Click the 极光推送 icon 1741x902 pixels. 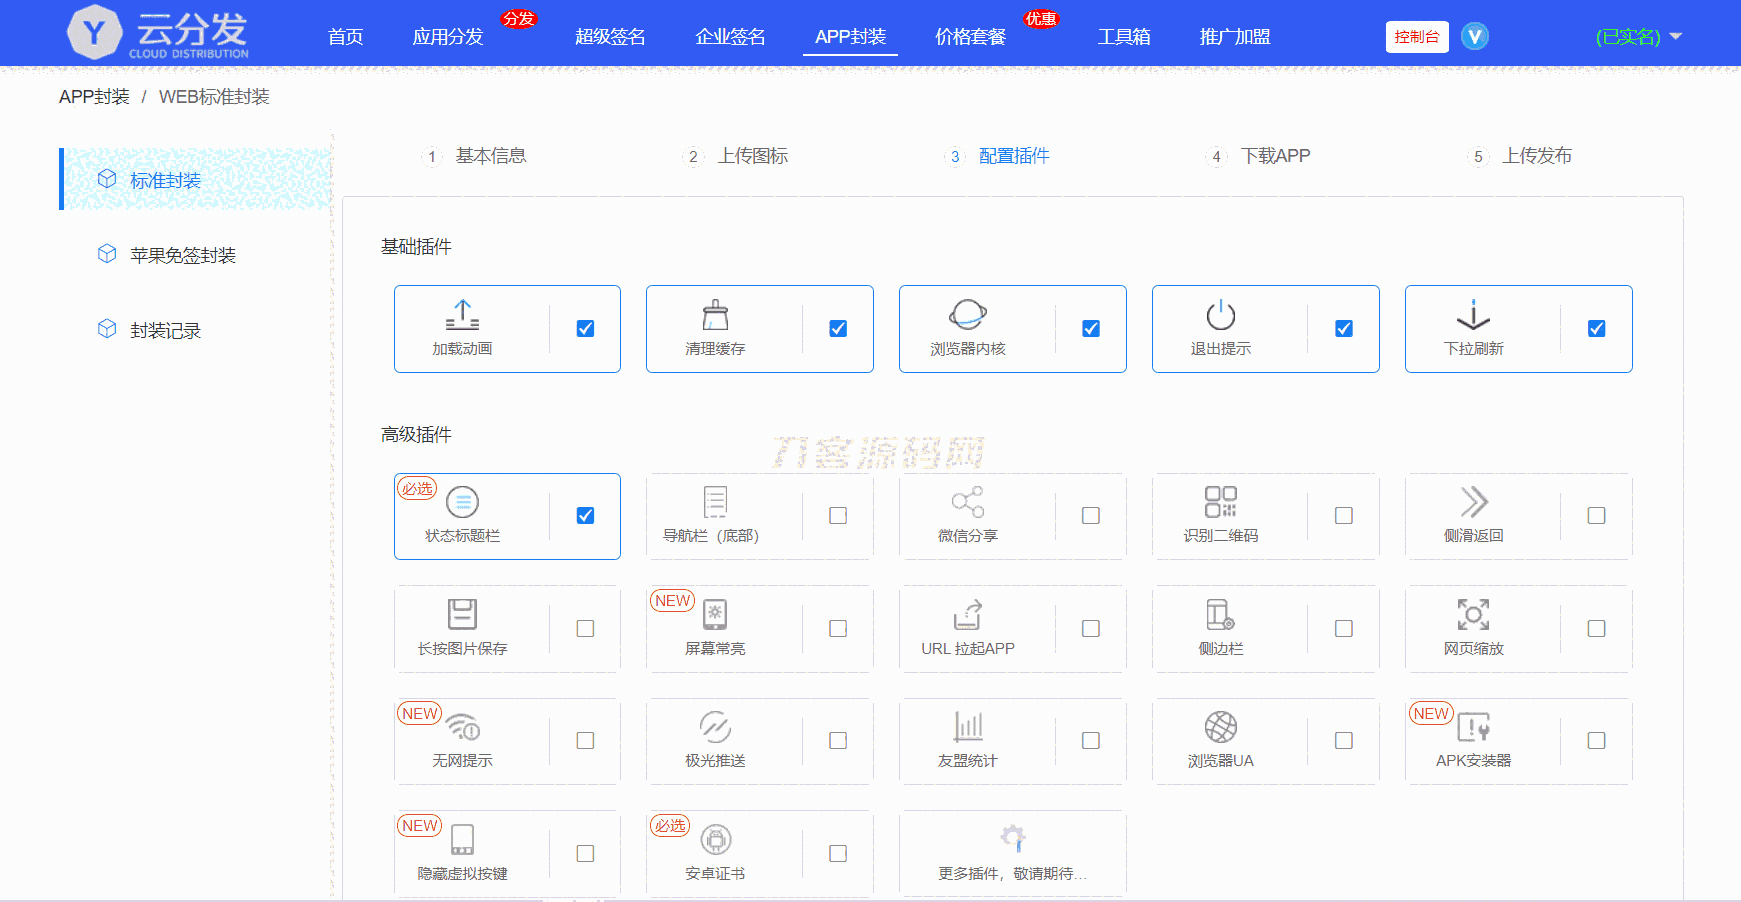point(715,727)
